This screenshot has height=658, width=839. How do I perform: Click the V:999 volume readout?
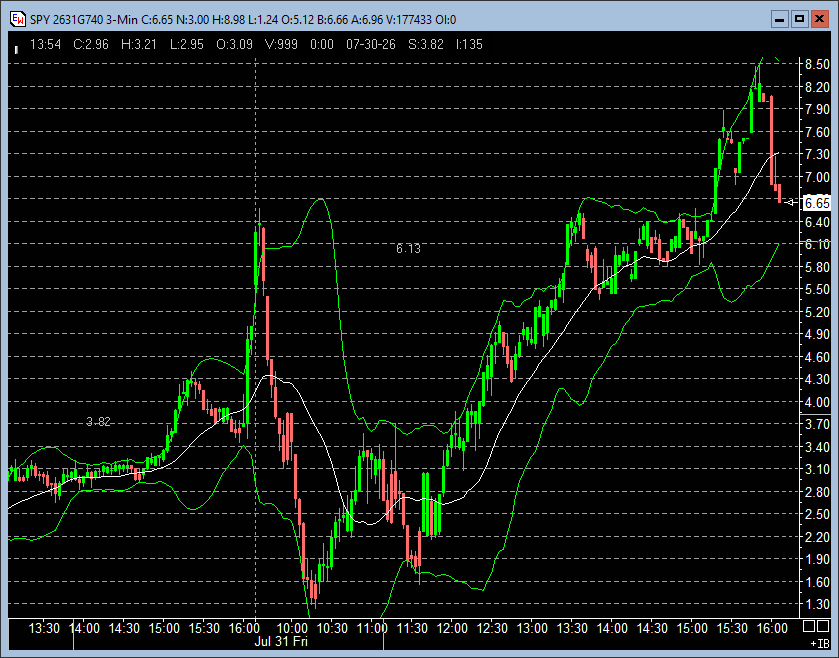pos(281,44)
